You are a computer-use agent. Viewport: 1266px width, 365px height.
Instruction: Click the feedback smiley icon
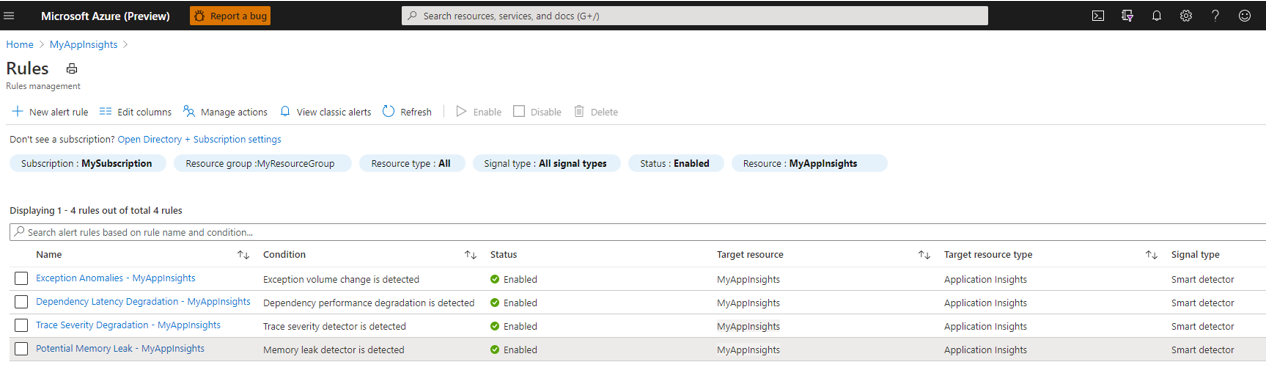tap(1245, 16)
